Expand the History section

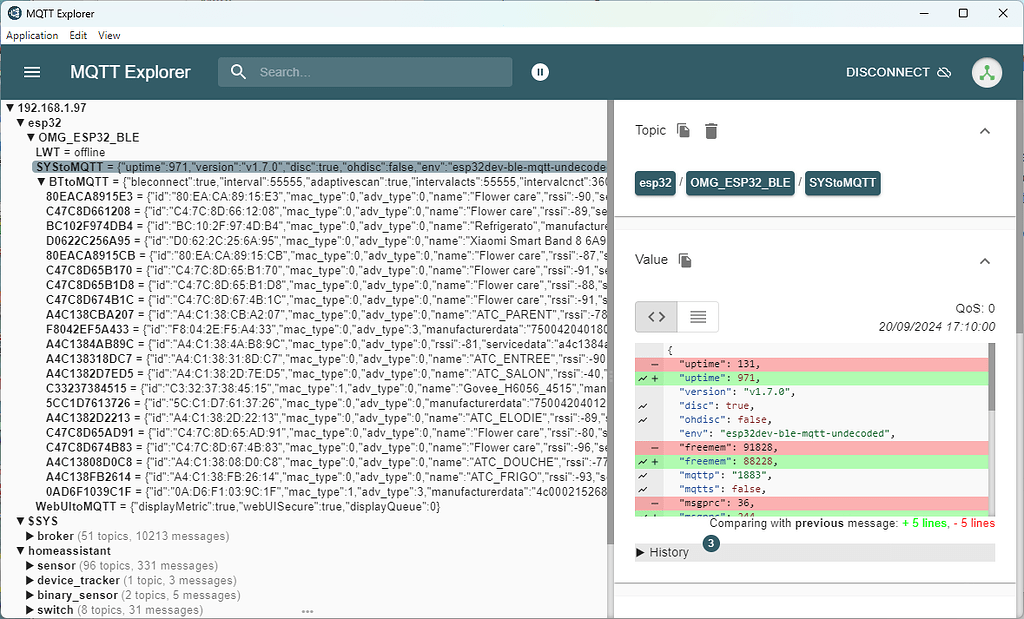pos(663,551)
